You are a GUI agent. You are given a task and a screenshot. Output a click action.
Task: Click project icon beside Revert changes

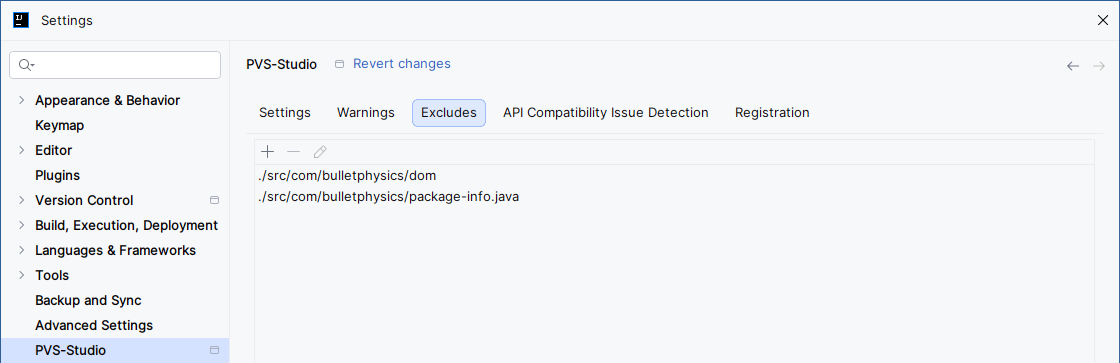point(339,64)
